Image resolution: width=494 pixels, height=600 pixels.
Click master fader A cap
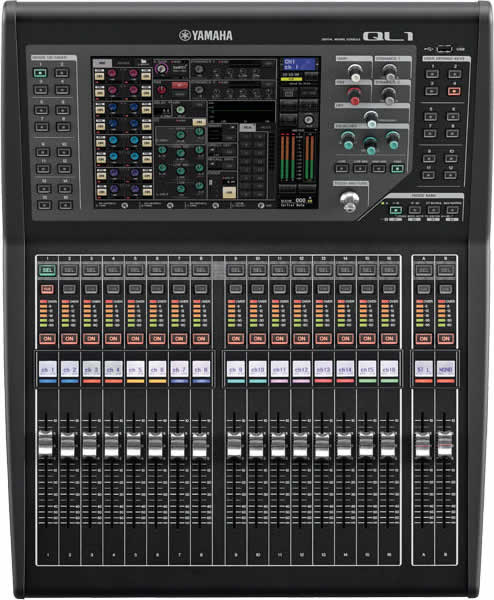click(x=422, y=444)
